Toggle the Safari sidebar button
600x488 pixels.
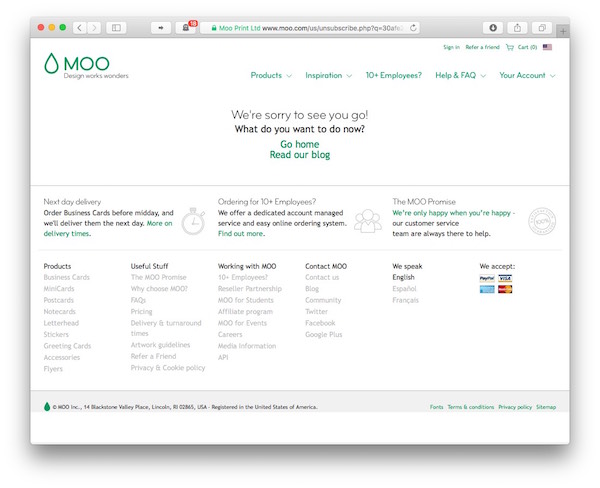pyautogui.click(x=116, y=28)
